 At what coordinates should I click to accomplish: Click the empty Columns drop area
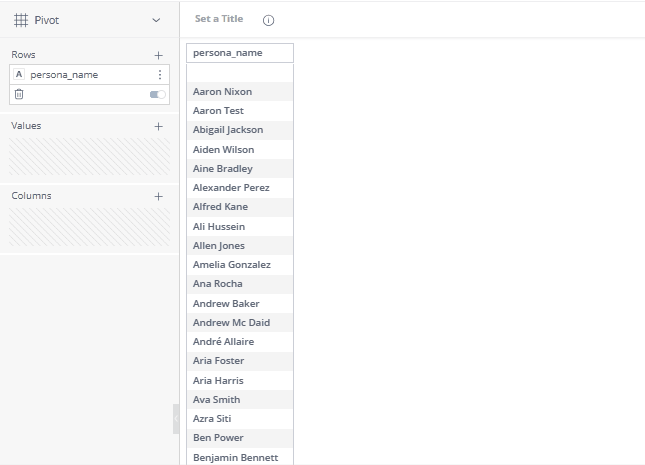coord(90,227)
